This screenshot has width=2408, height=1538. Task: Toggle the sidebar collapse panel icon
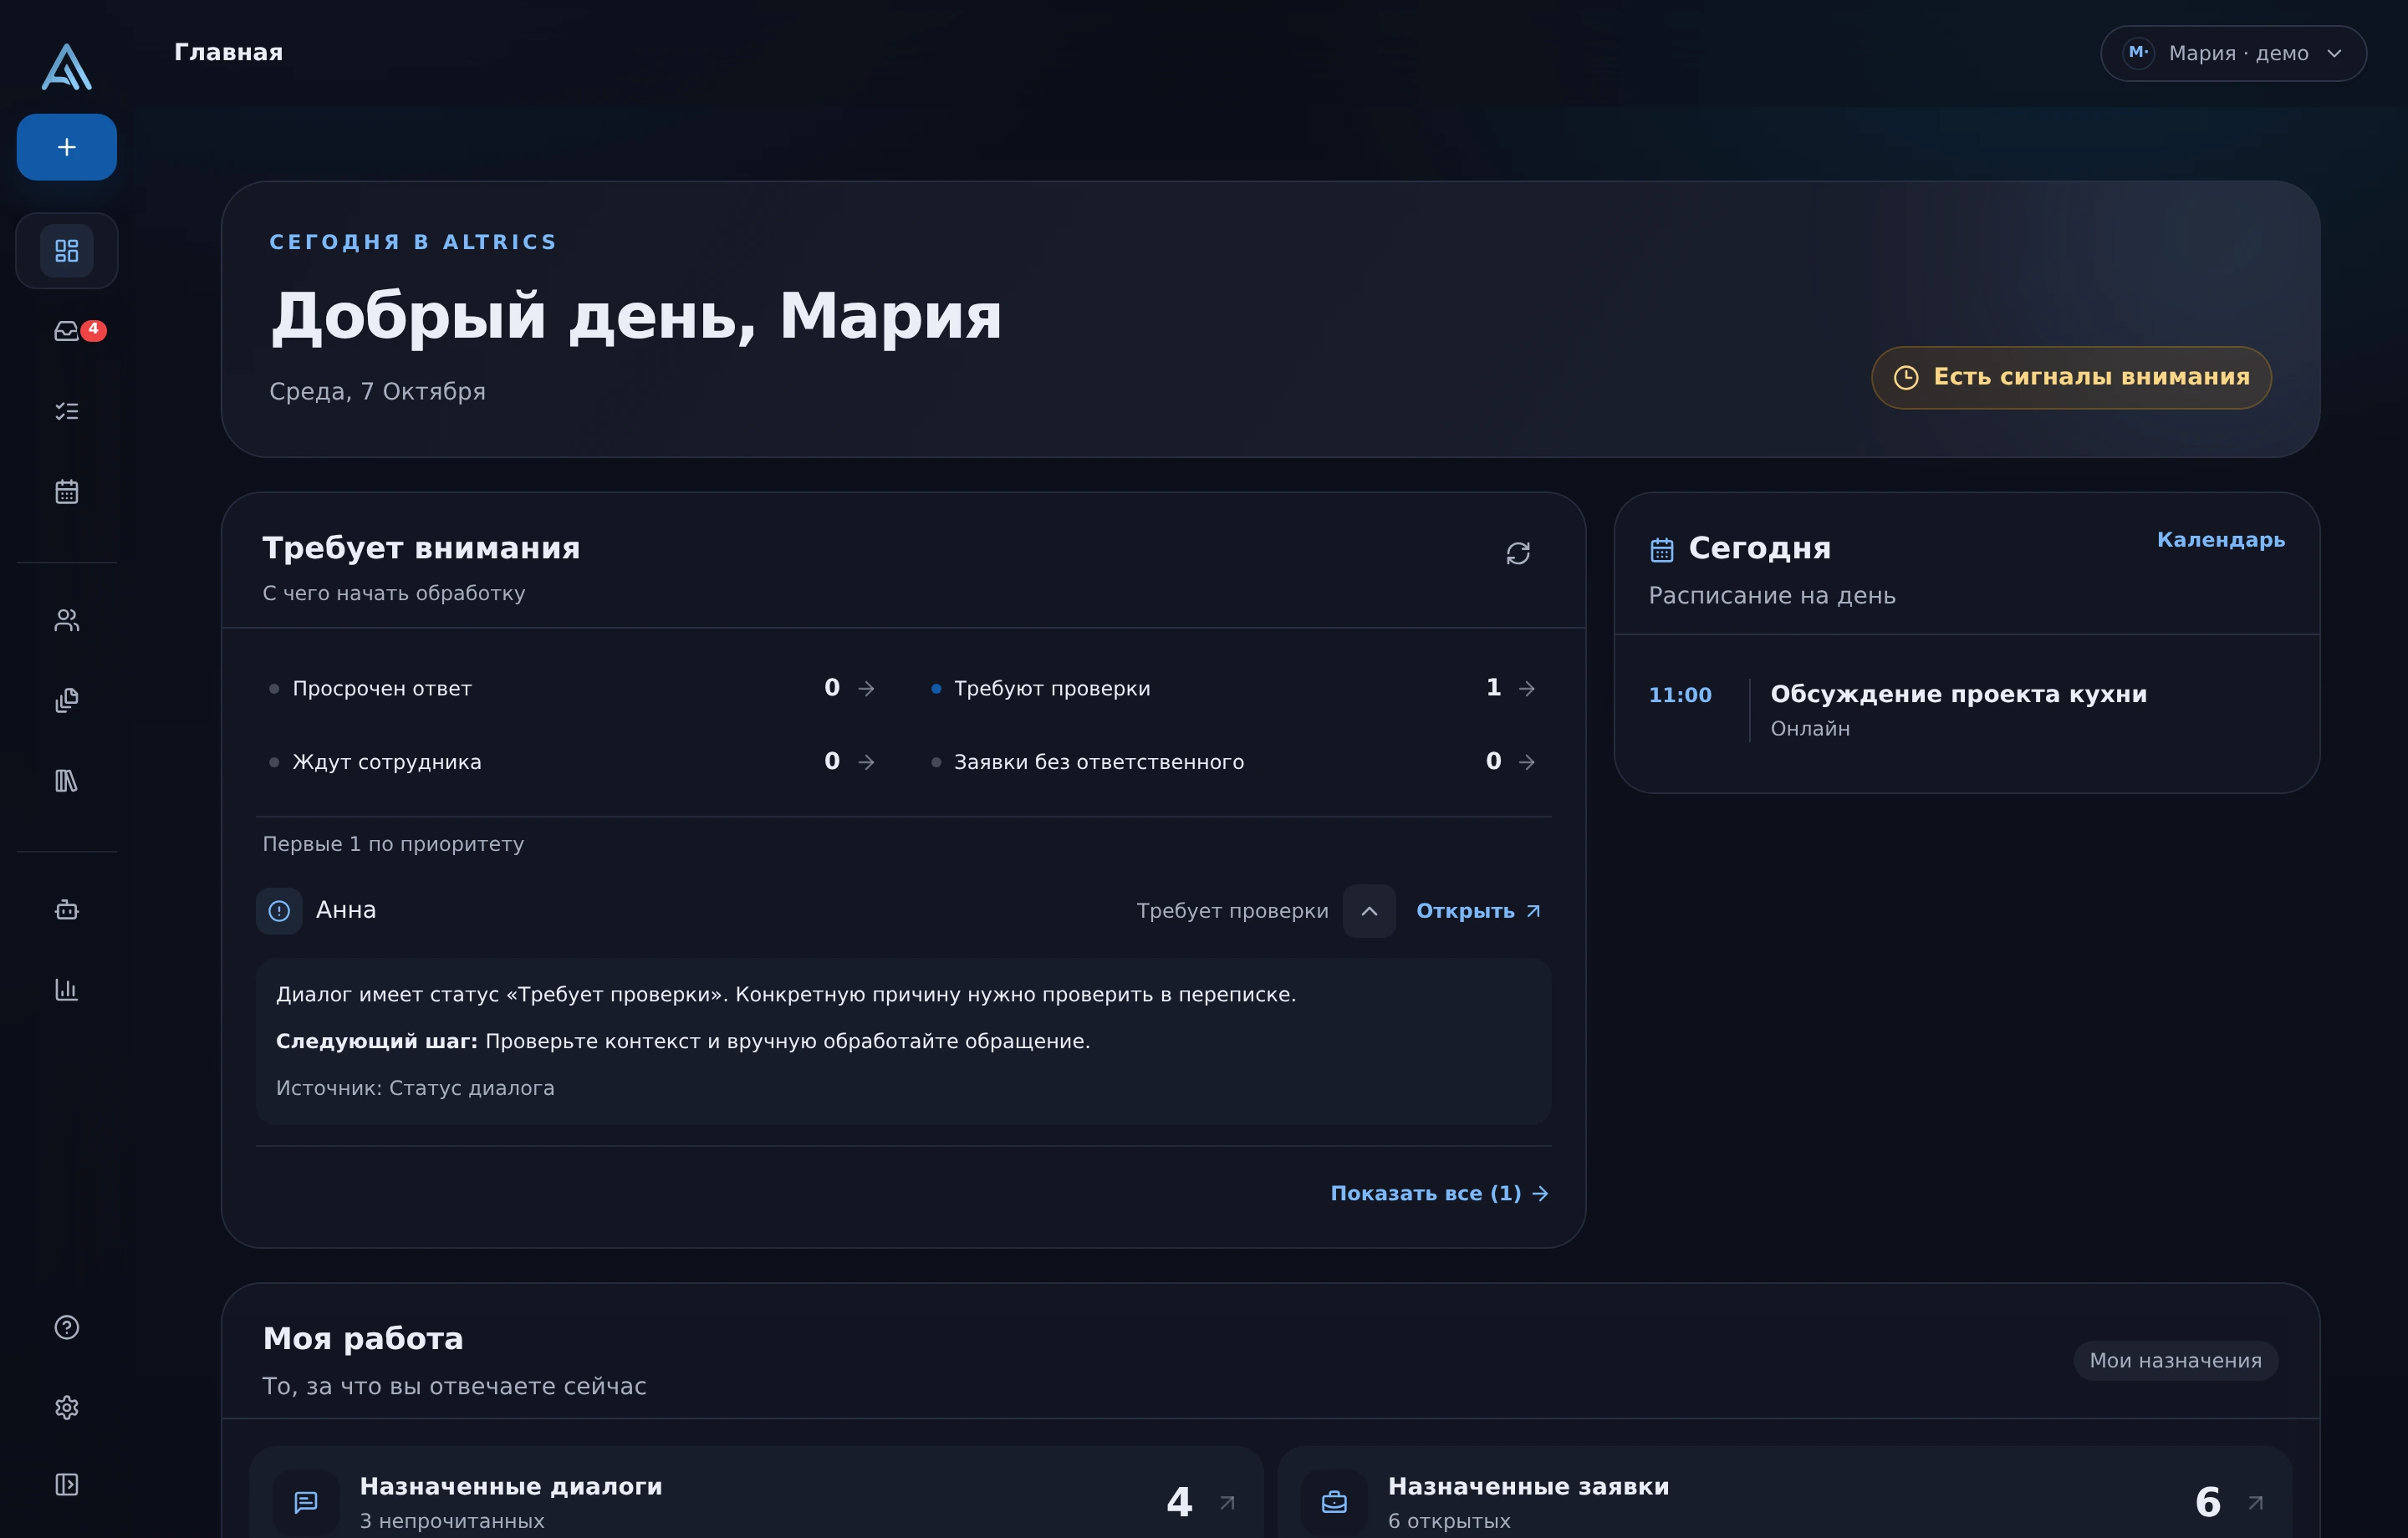tap(66, 1484)
